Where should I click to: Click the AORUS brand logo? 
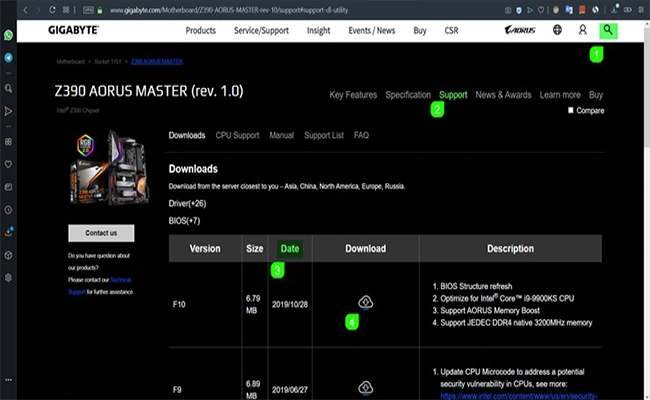click(x=520, y=30)
